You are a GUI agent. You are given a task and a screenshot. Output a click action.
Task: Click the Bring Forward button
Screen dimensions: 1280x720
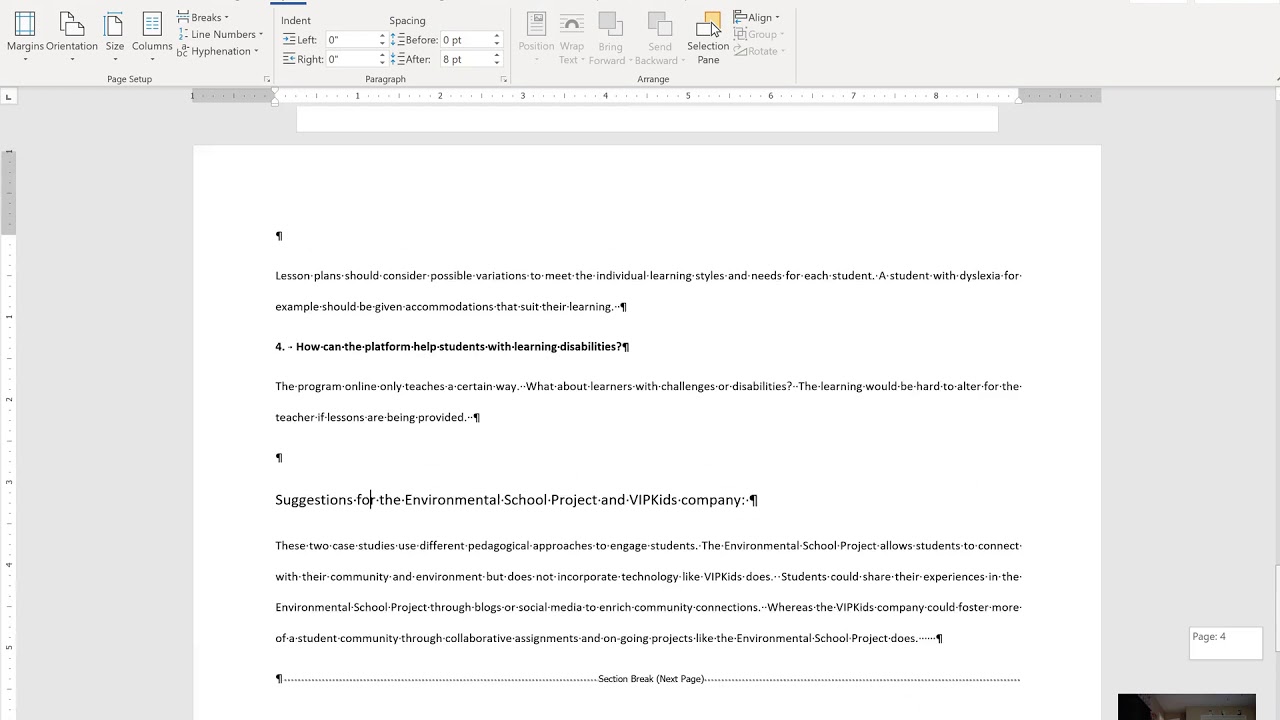[610, 38]
